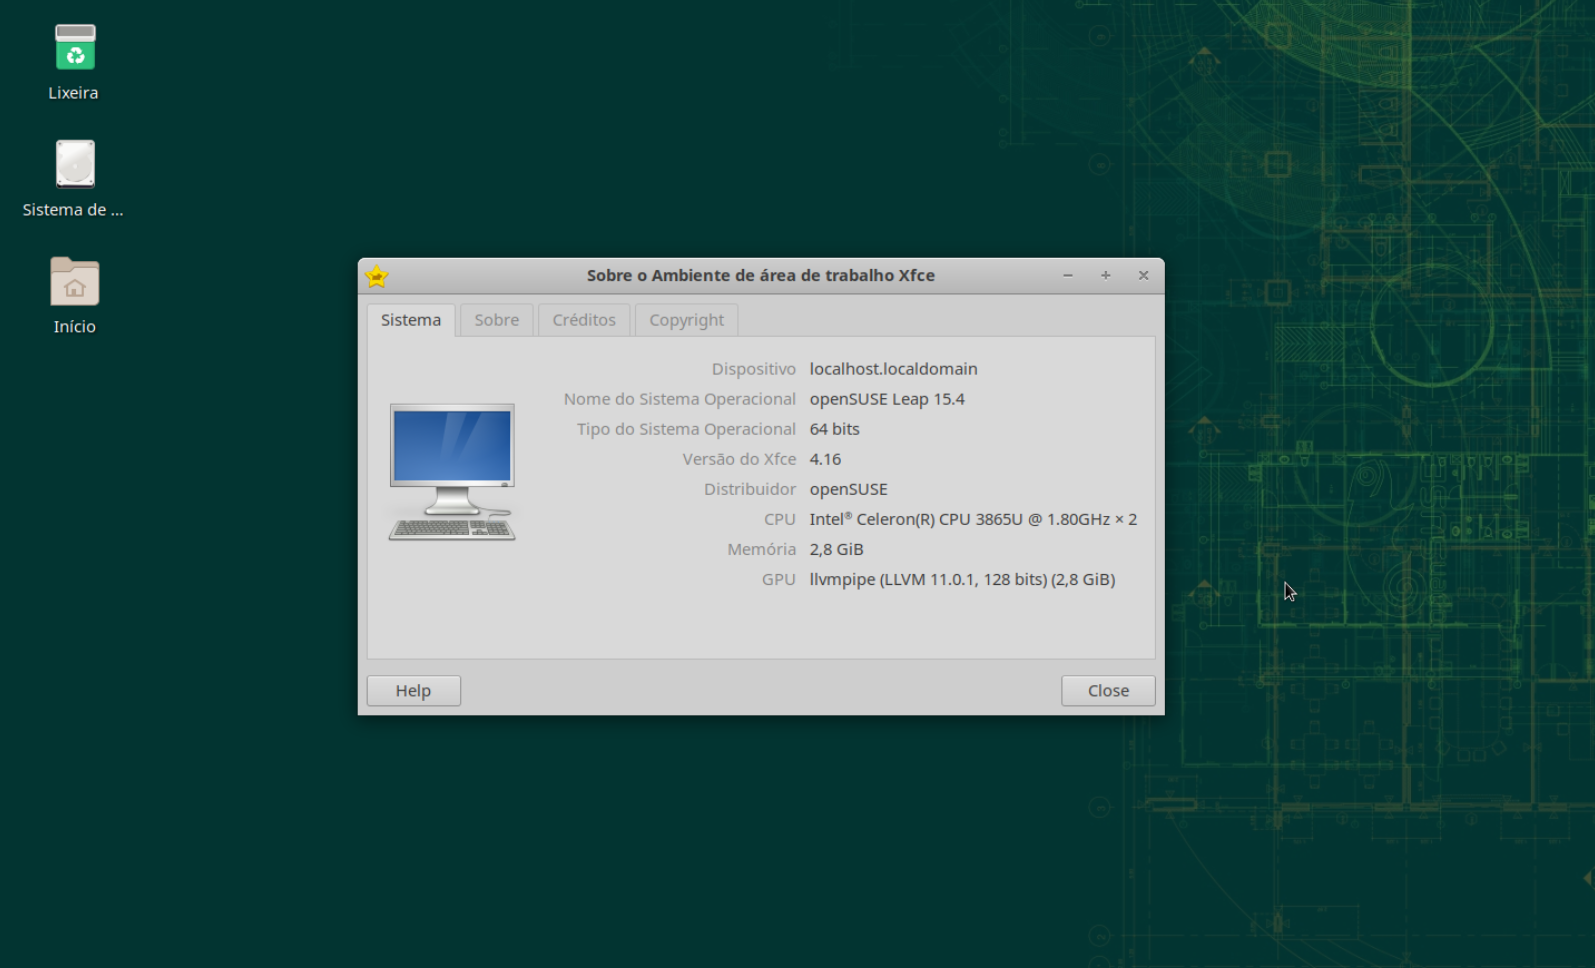
Task: Click the 'Versão do Xfce' label
Action: click(x=739, y=459)
